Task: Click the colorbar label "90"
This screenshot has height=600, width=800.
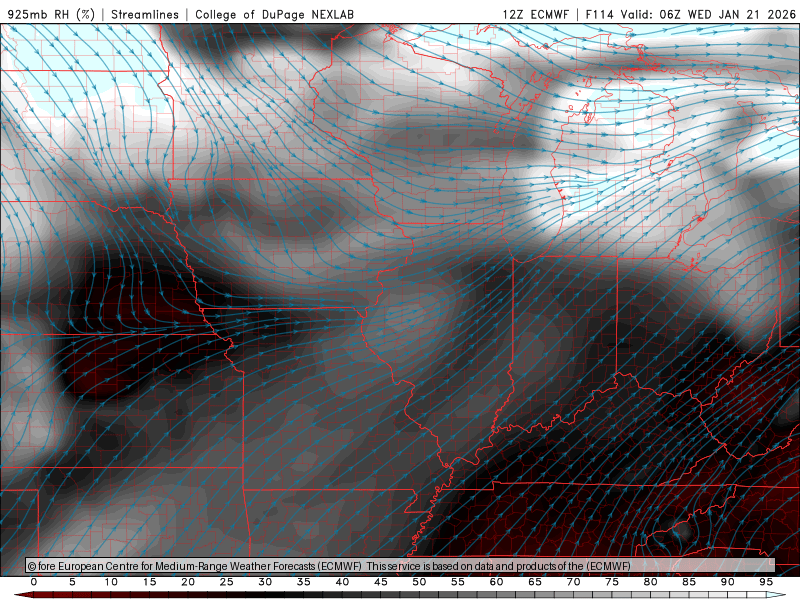Action: (728, 582)
